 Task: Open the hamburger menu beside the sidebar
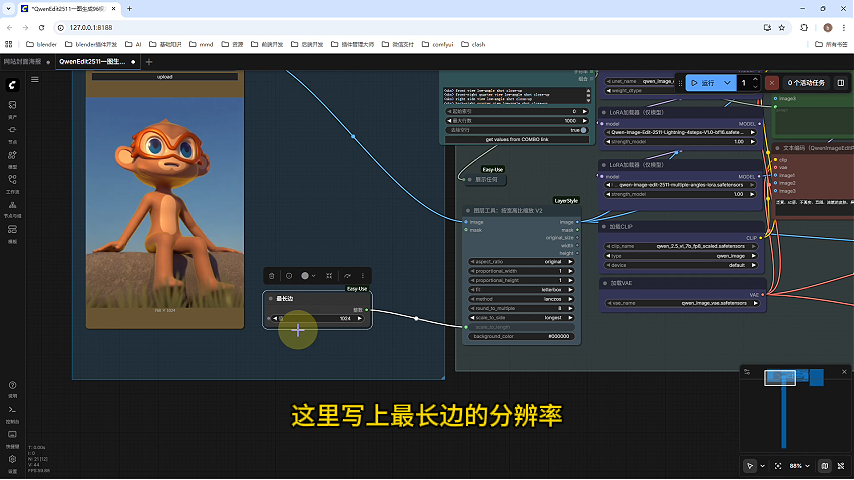35,80
